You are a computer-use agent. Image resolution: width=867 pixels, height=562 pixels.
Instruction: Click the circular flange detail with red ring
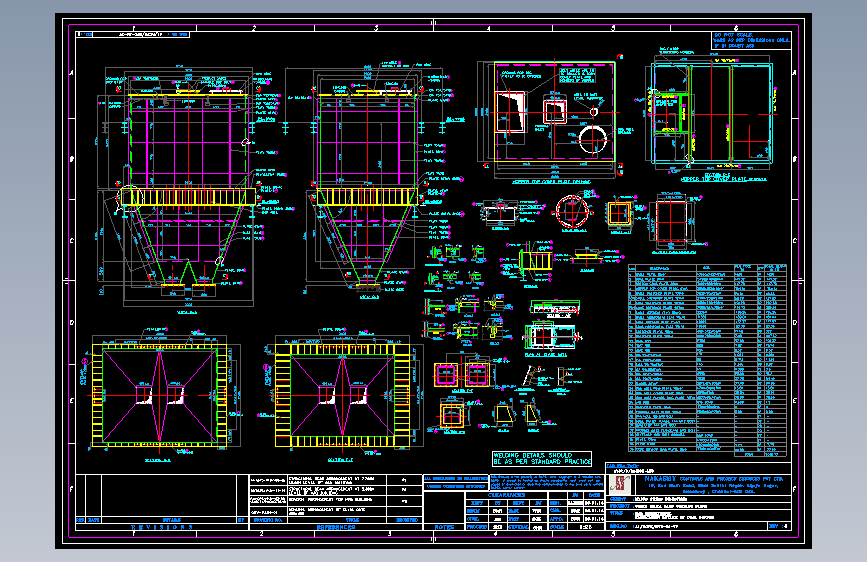[573, 211]
